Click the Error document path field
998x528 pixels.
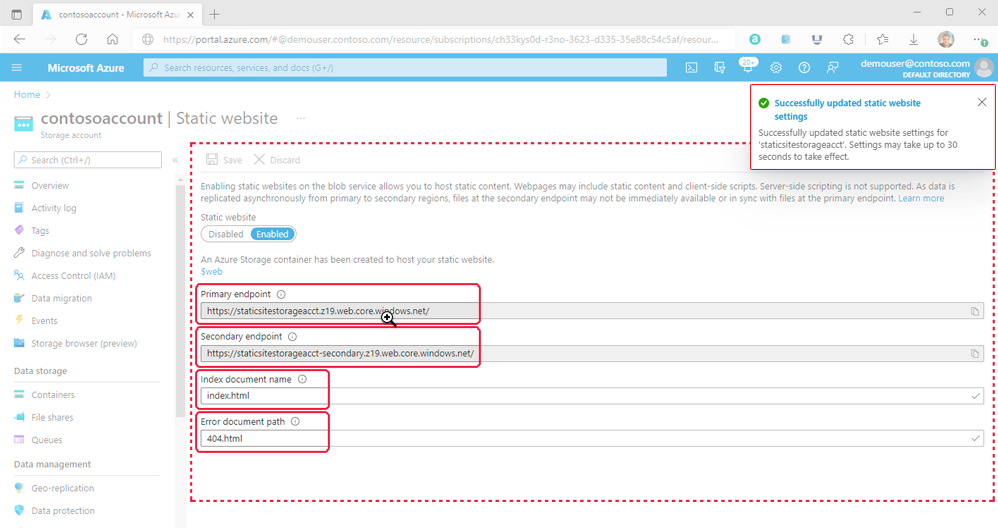[x=592, y=438]
